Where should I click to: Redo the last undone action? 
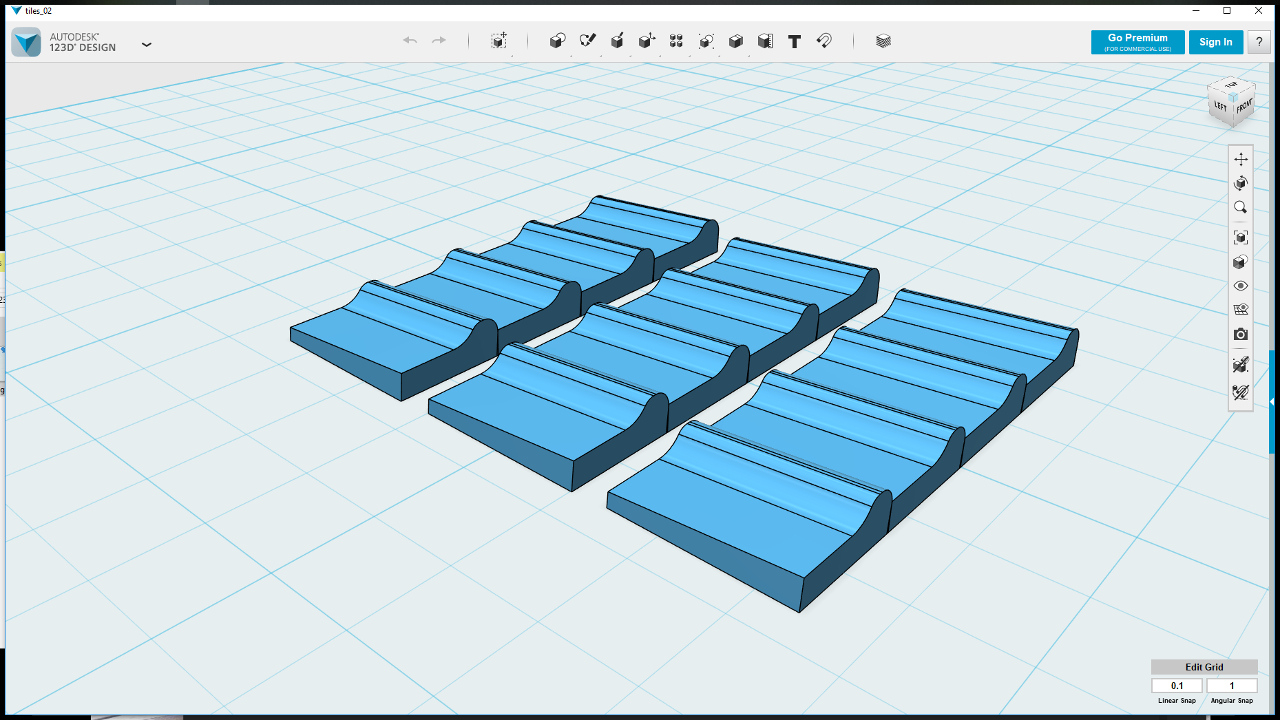439,41
